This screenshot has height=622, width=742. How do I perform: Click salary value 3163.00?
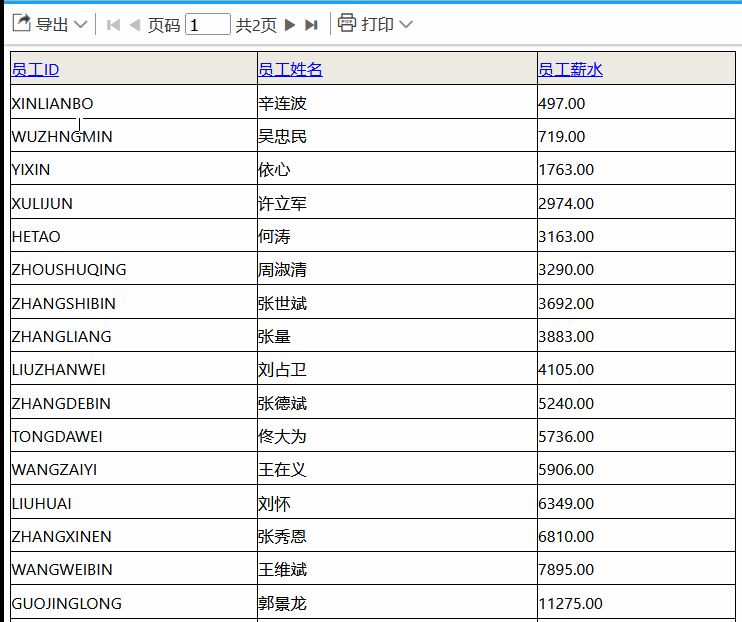tap(566, 236)
